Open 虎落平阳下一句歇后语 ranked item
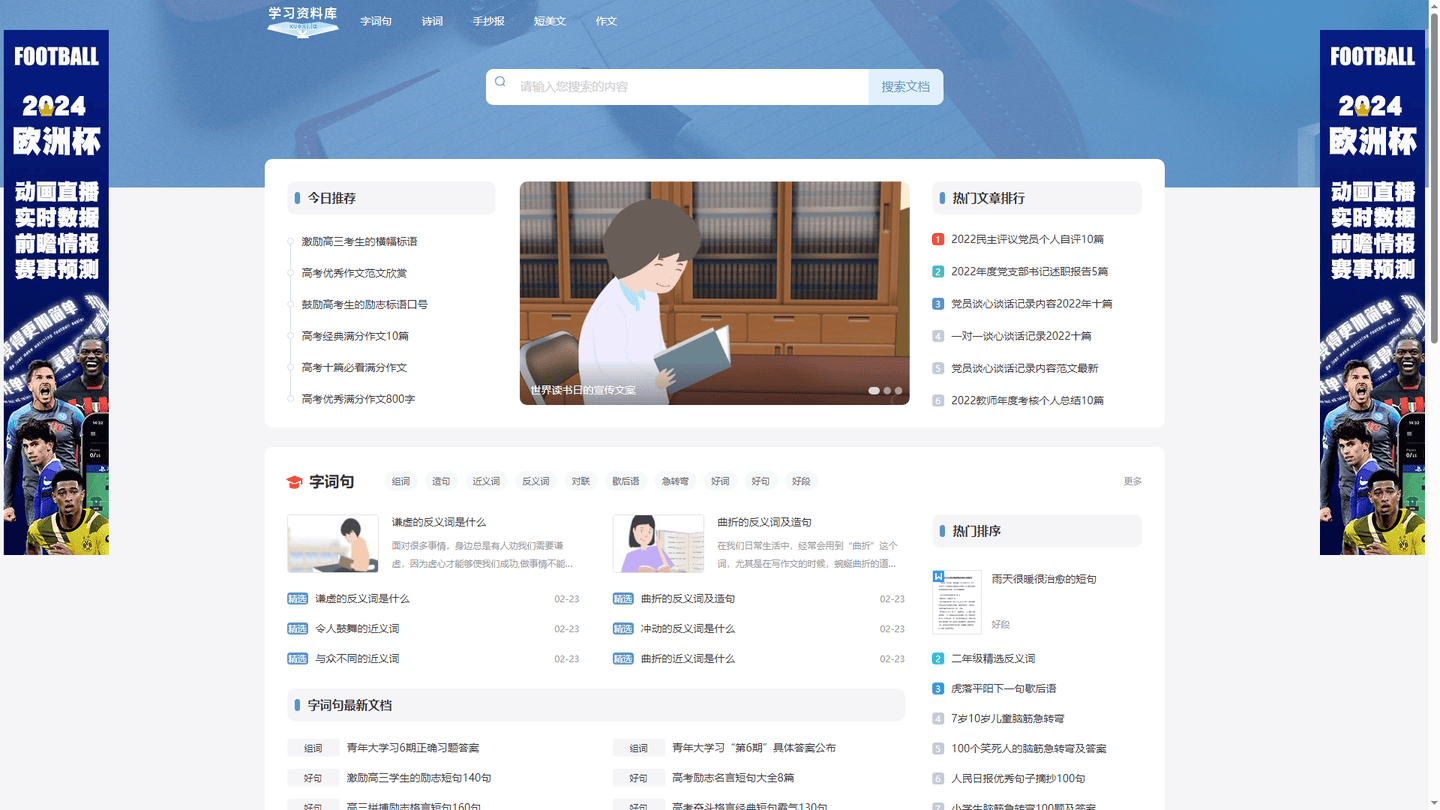The height and width of the screenshot is (810, 1440). 1004,689
